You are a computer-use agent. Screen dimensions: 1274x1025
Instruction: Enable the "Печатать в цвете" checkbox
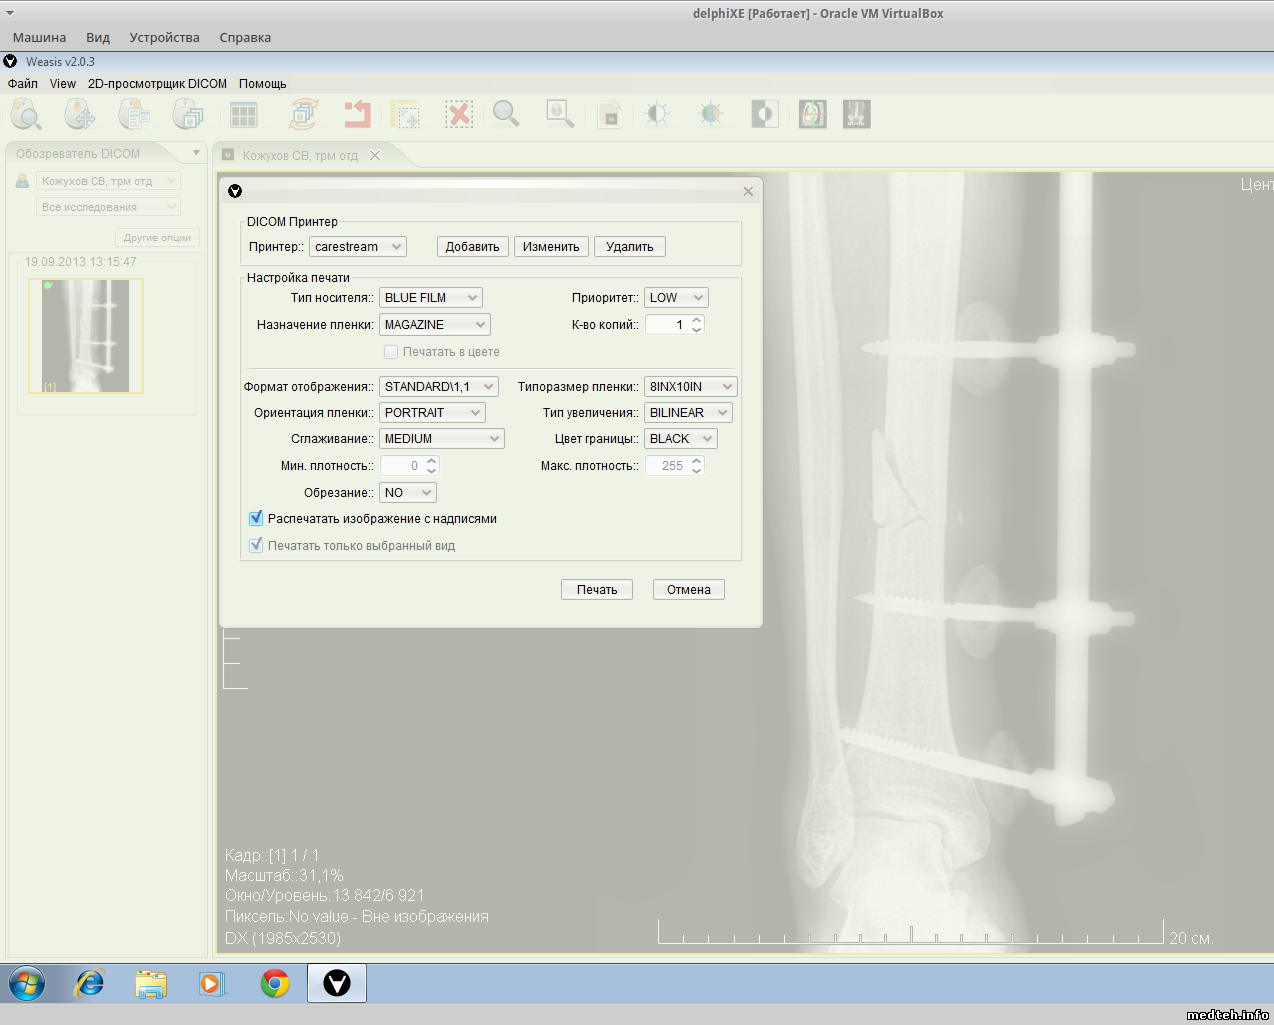pyautogui.click(x=392, y=352)
